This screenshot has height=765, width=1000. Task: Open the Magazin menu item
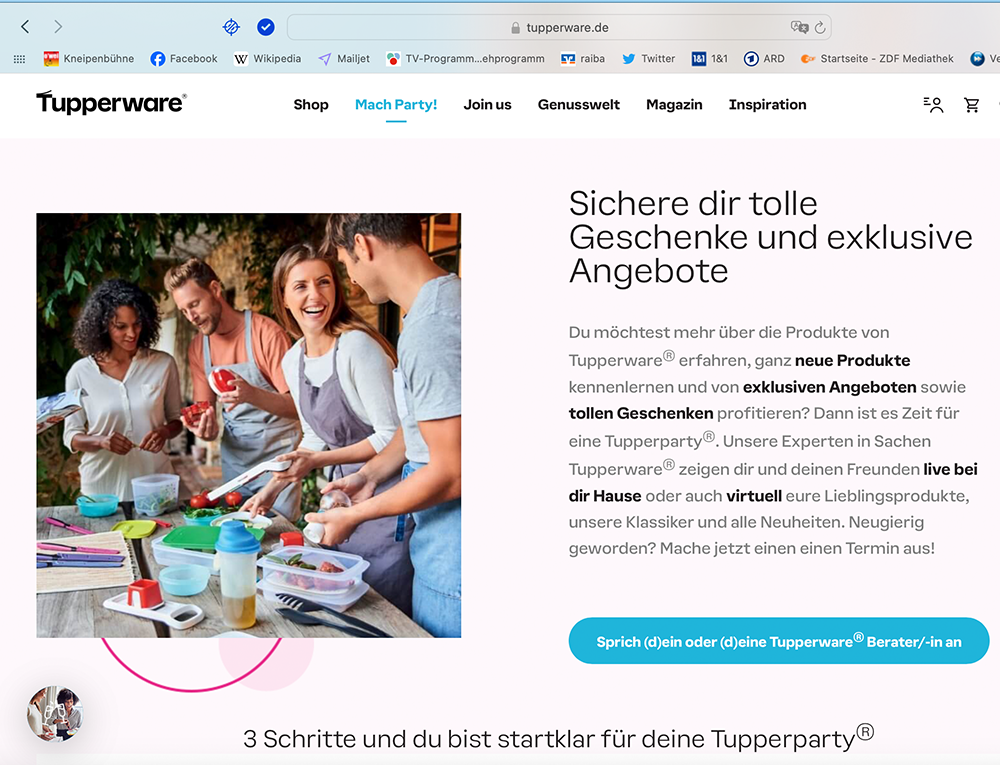click(x=674, y=105)
